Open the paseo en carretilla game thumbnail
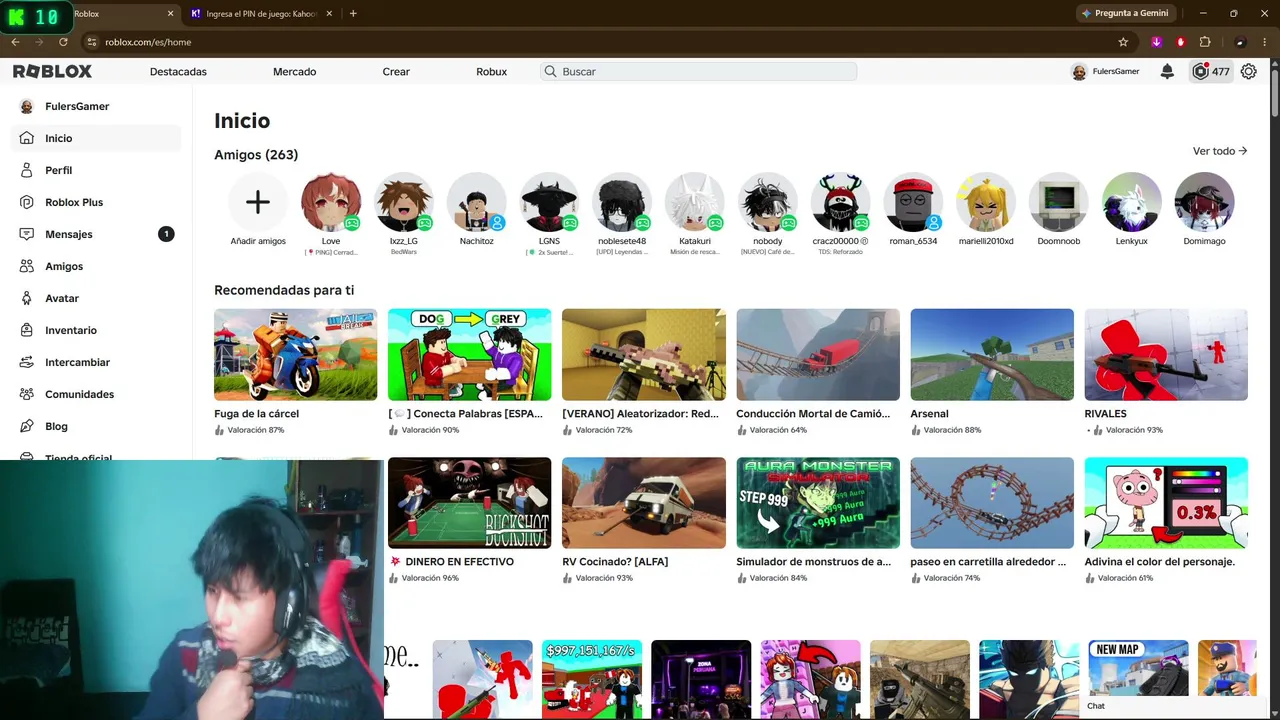The width and height of the screenshot is (1280, 720). click(x=992, y=503)
